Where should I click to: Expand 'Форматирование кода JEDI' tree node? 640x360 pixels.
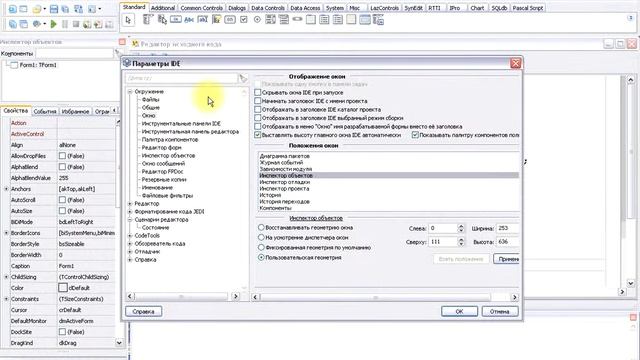(130, 212)
